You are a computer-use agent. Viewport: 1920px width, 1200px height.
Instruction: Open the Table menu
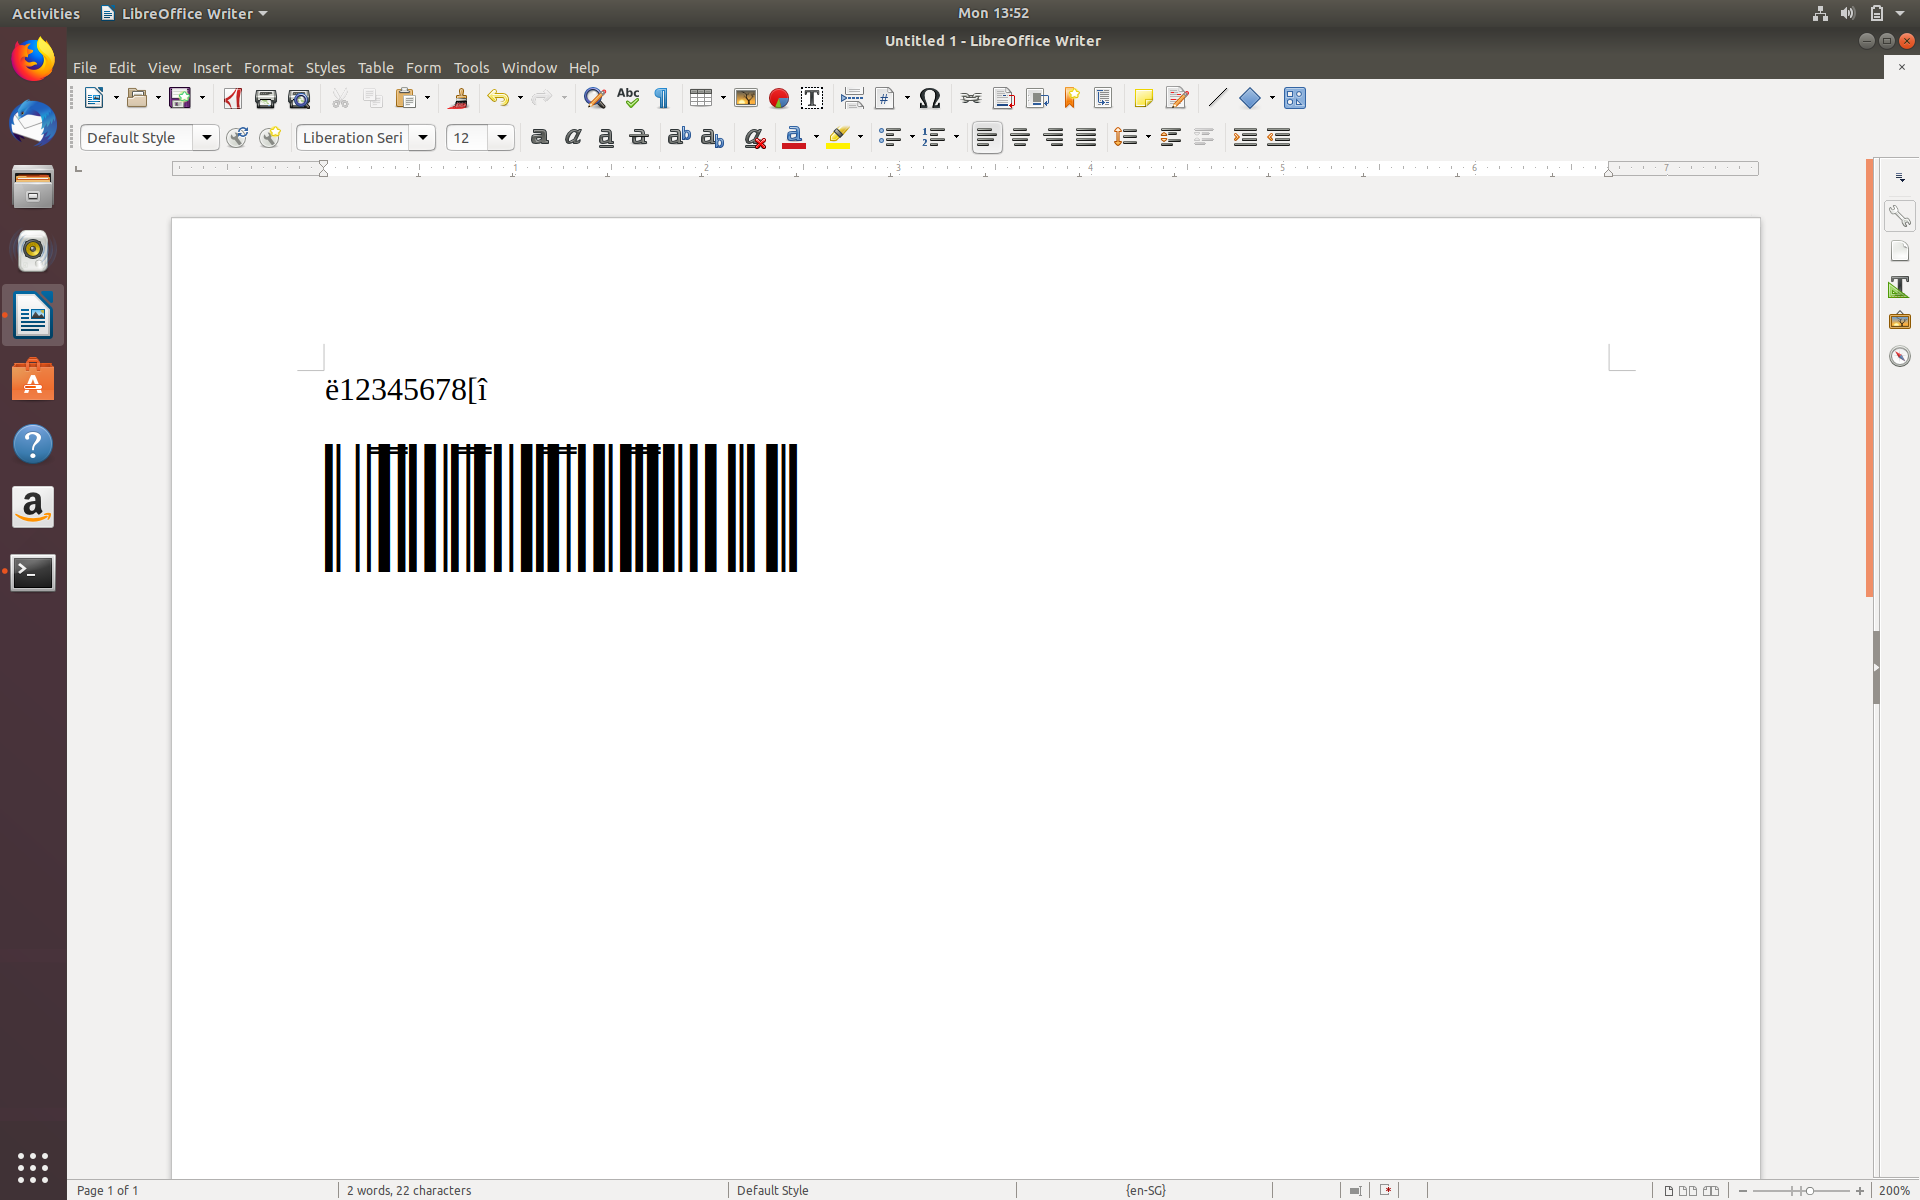[x=376, y=67]
